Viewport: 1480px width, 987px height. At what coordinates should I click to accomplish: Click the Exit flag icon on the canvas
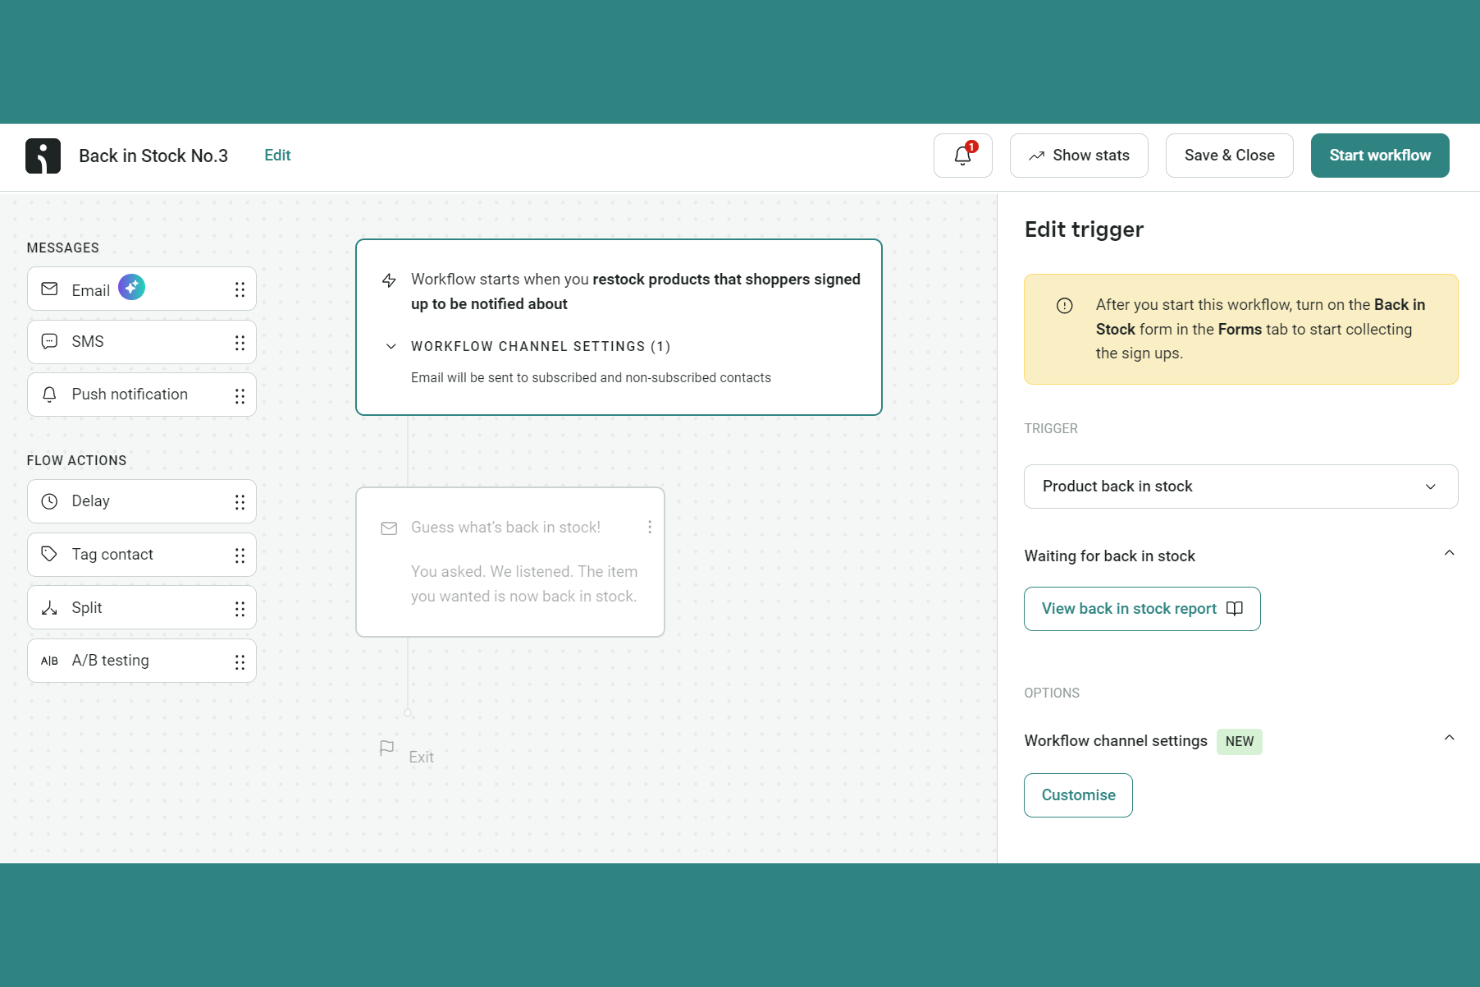coord(388,748)
